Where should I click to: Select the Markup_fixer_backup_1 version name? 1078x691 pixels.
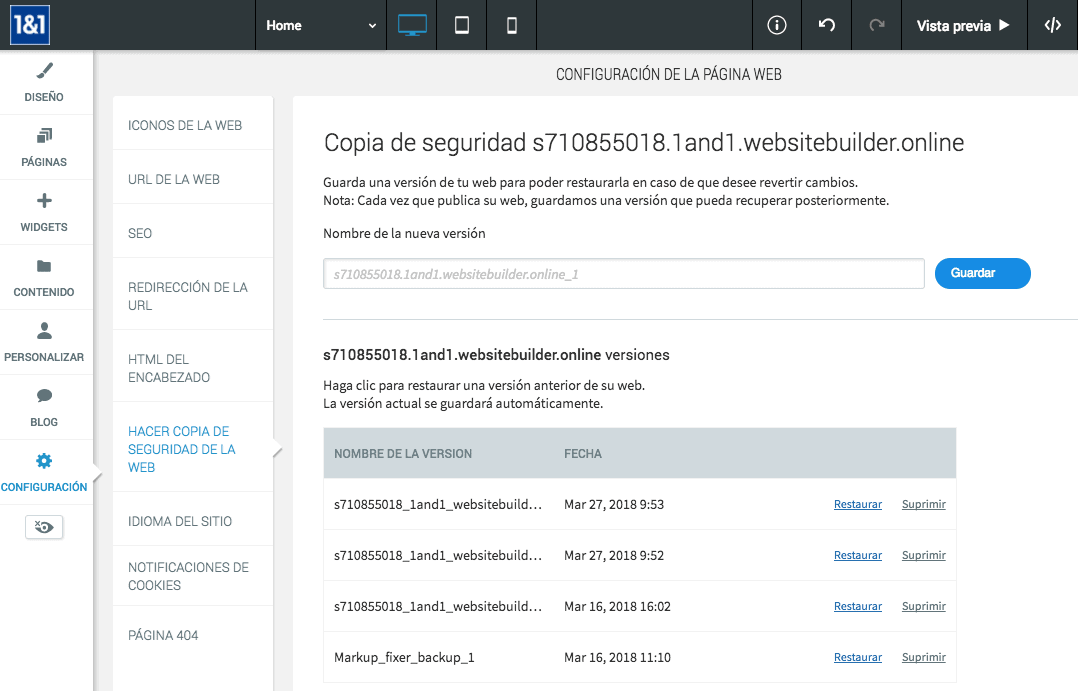click(404, 657)
